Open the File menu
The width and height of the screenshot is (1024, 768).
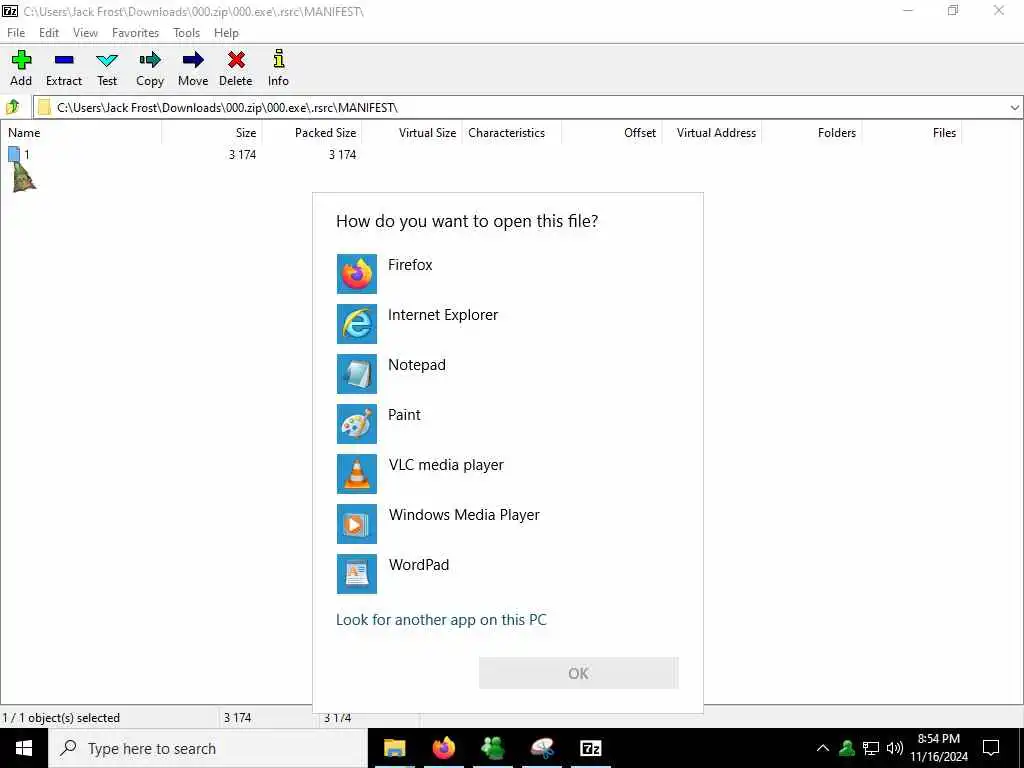tap(16, 33)
